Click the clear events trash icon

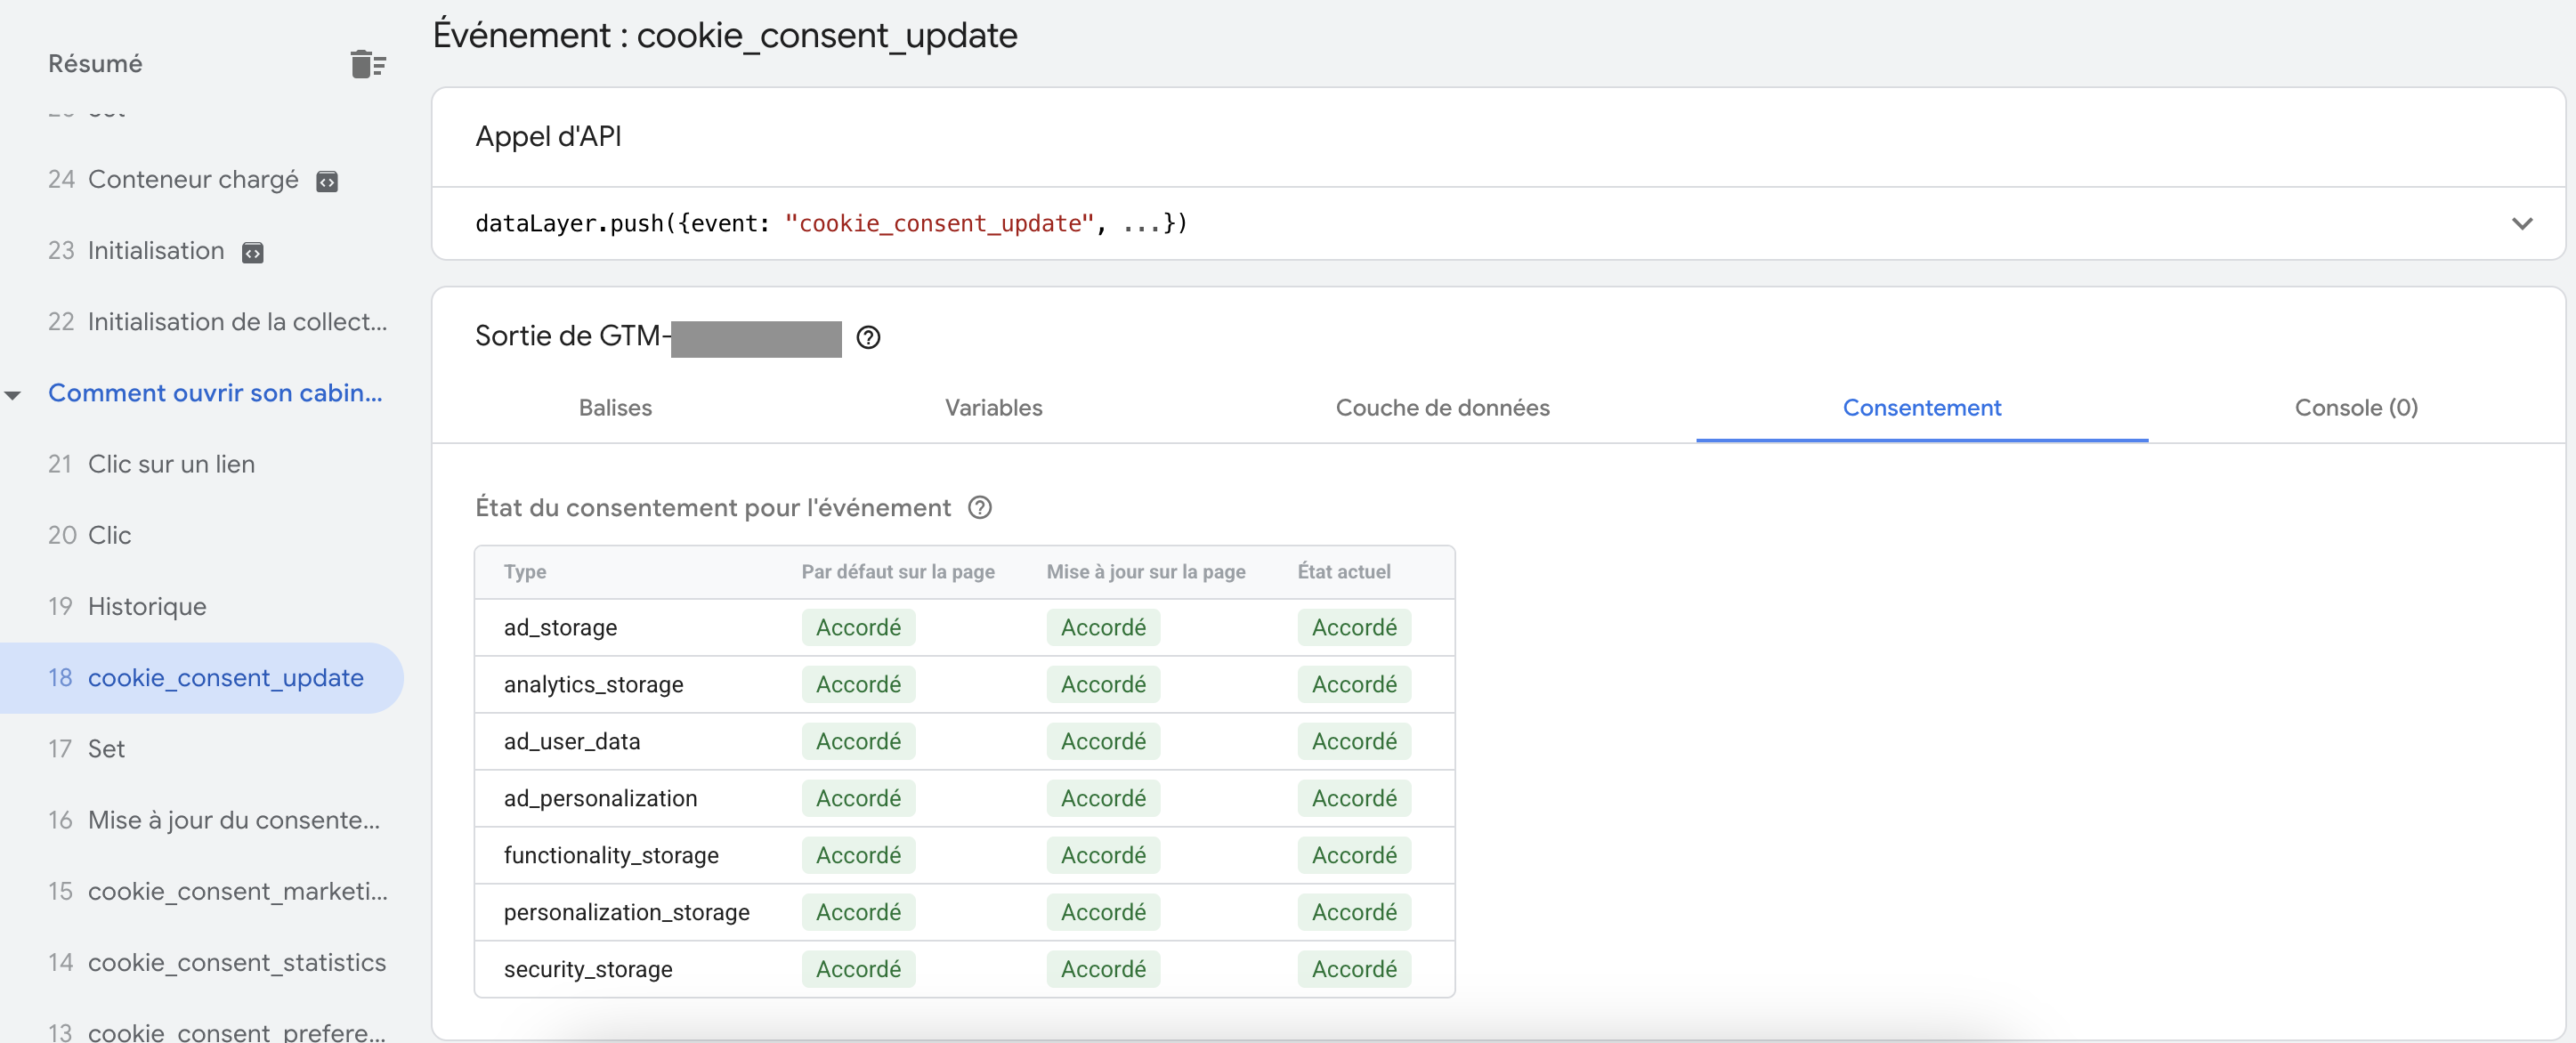click(x=367, y=64)
